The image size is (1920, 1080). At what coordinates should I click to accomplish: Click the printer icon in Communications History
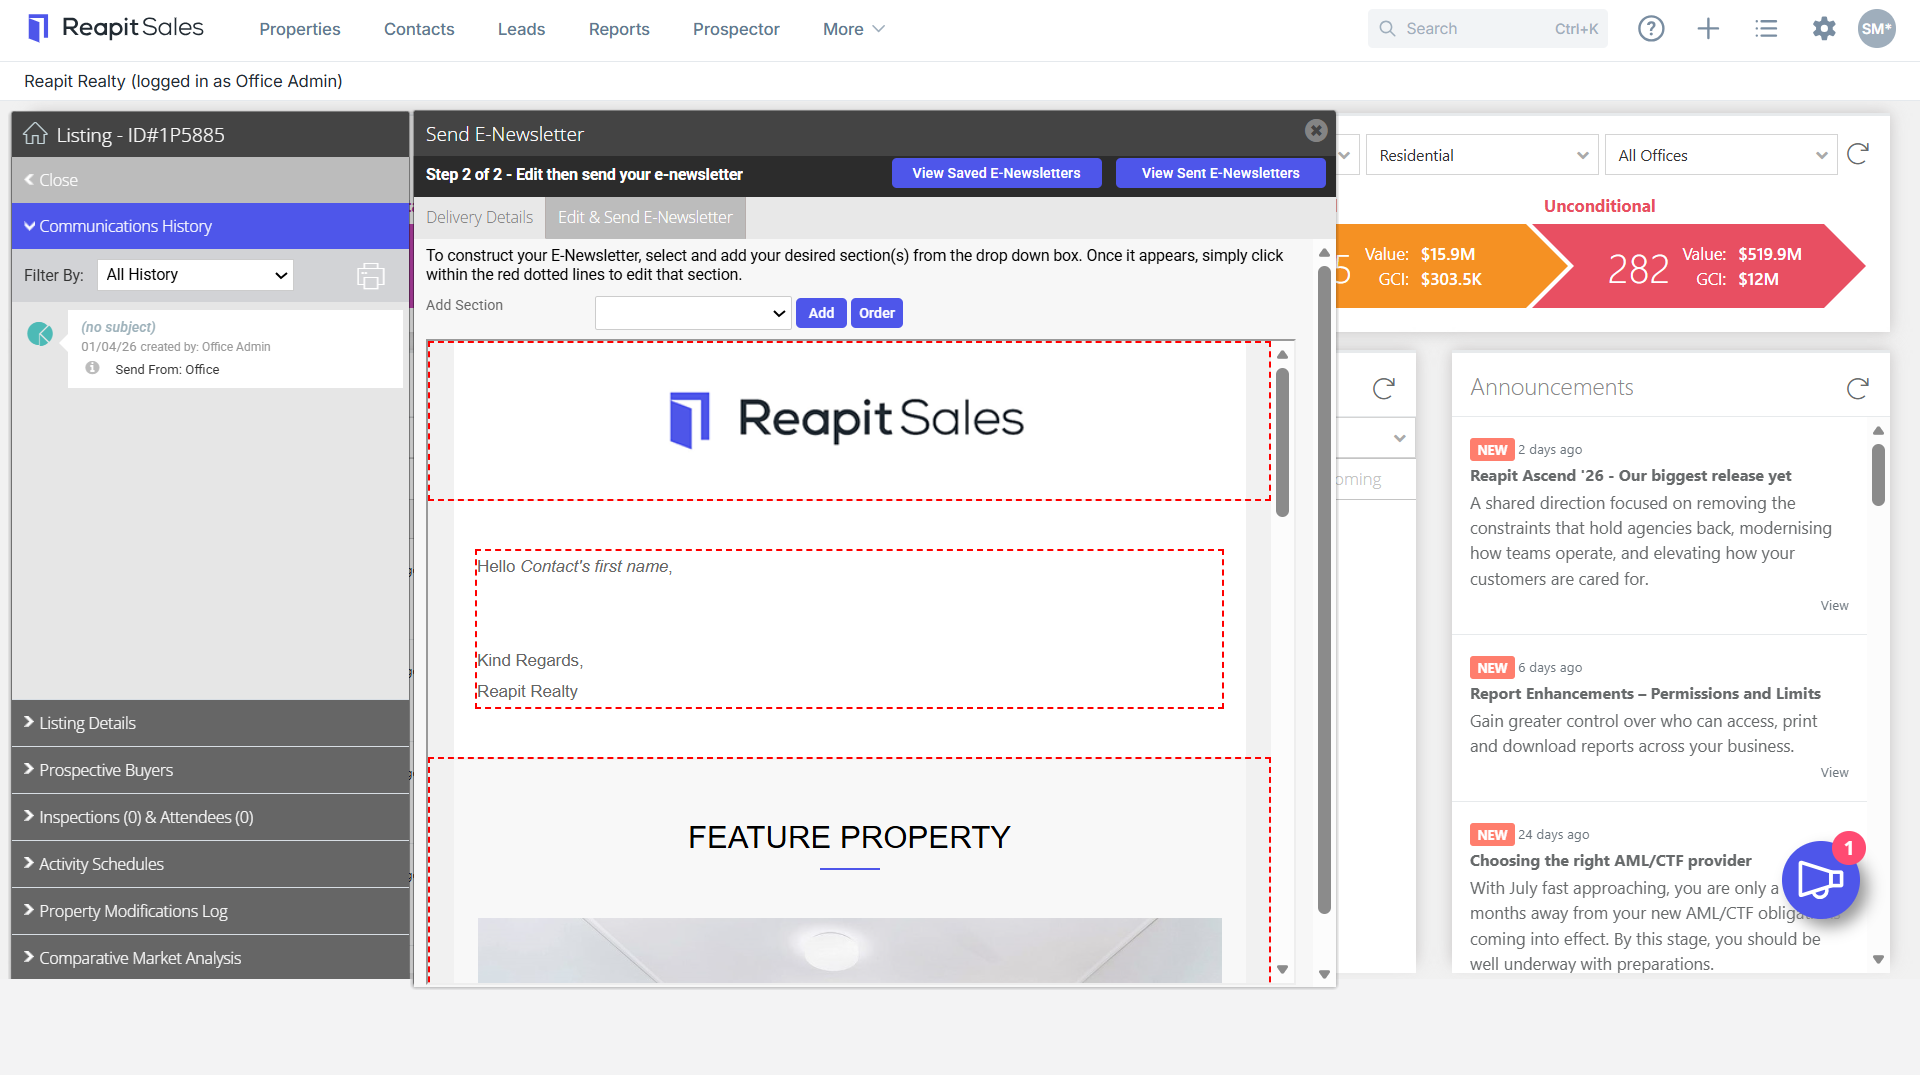371,276
